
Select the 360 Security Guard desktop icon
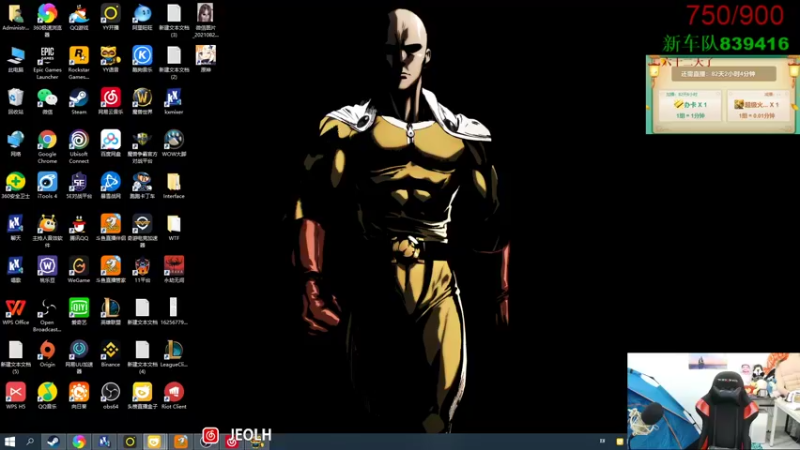pos(15,185)
